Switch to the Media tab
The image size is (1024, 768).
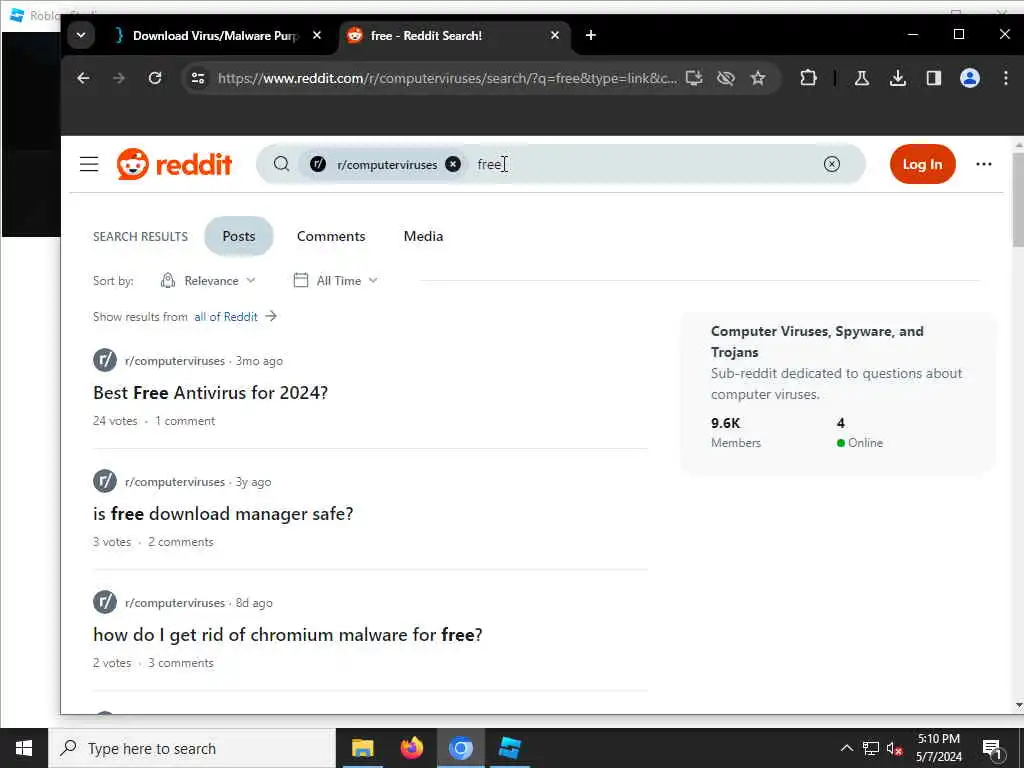click(x=423, y=236)
